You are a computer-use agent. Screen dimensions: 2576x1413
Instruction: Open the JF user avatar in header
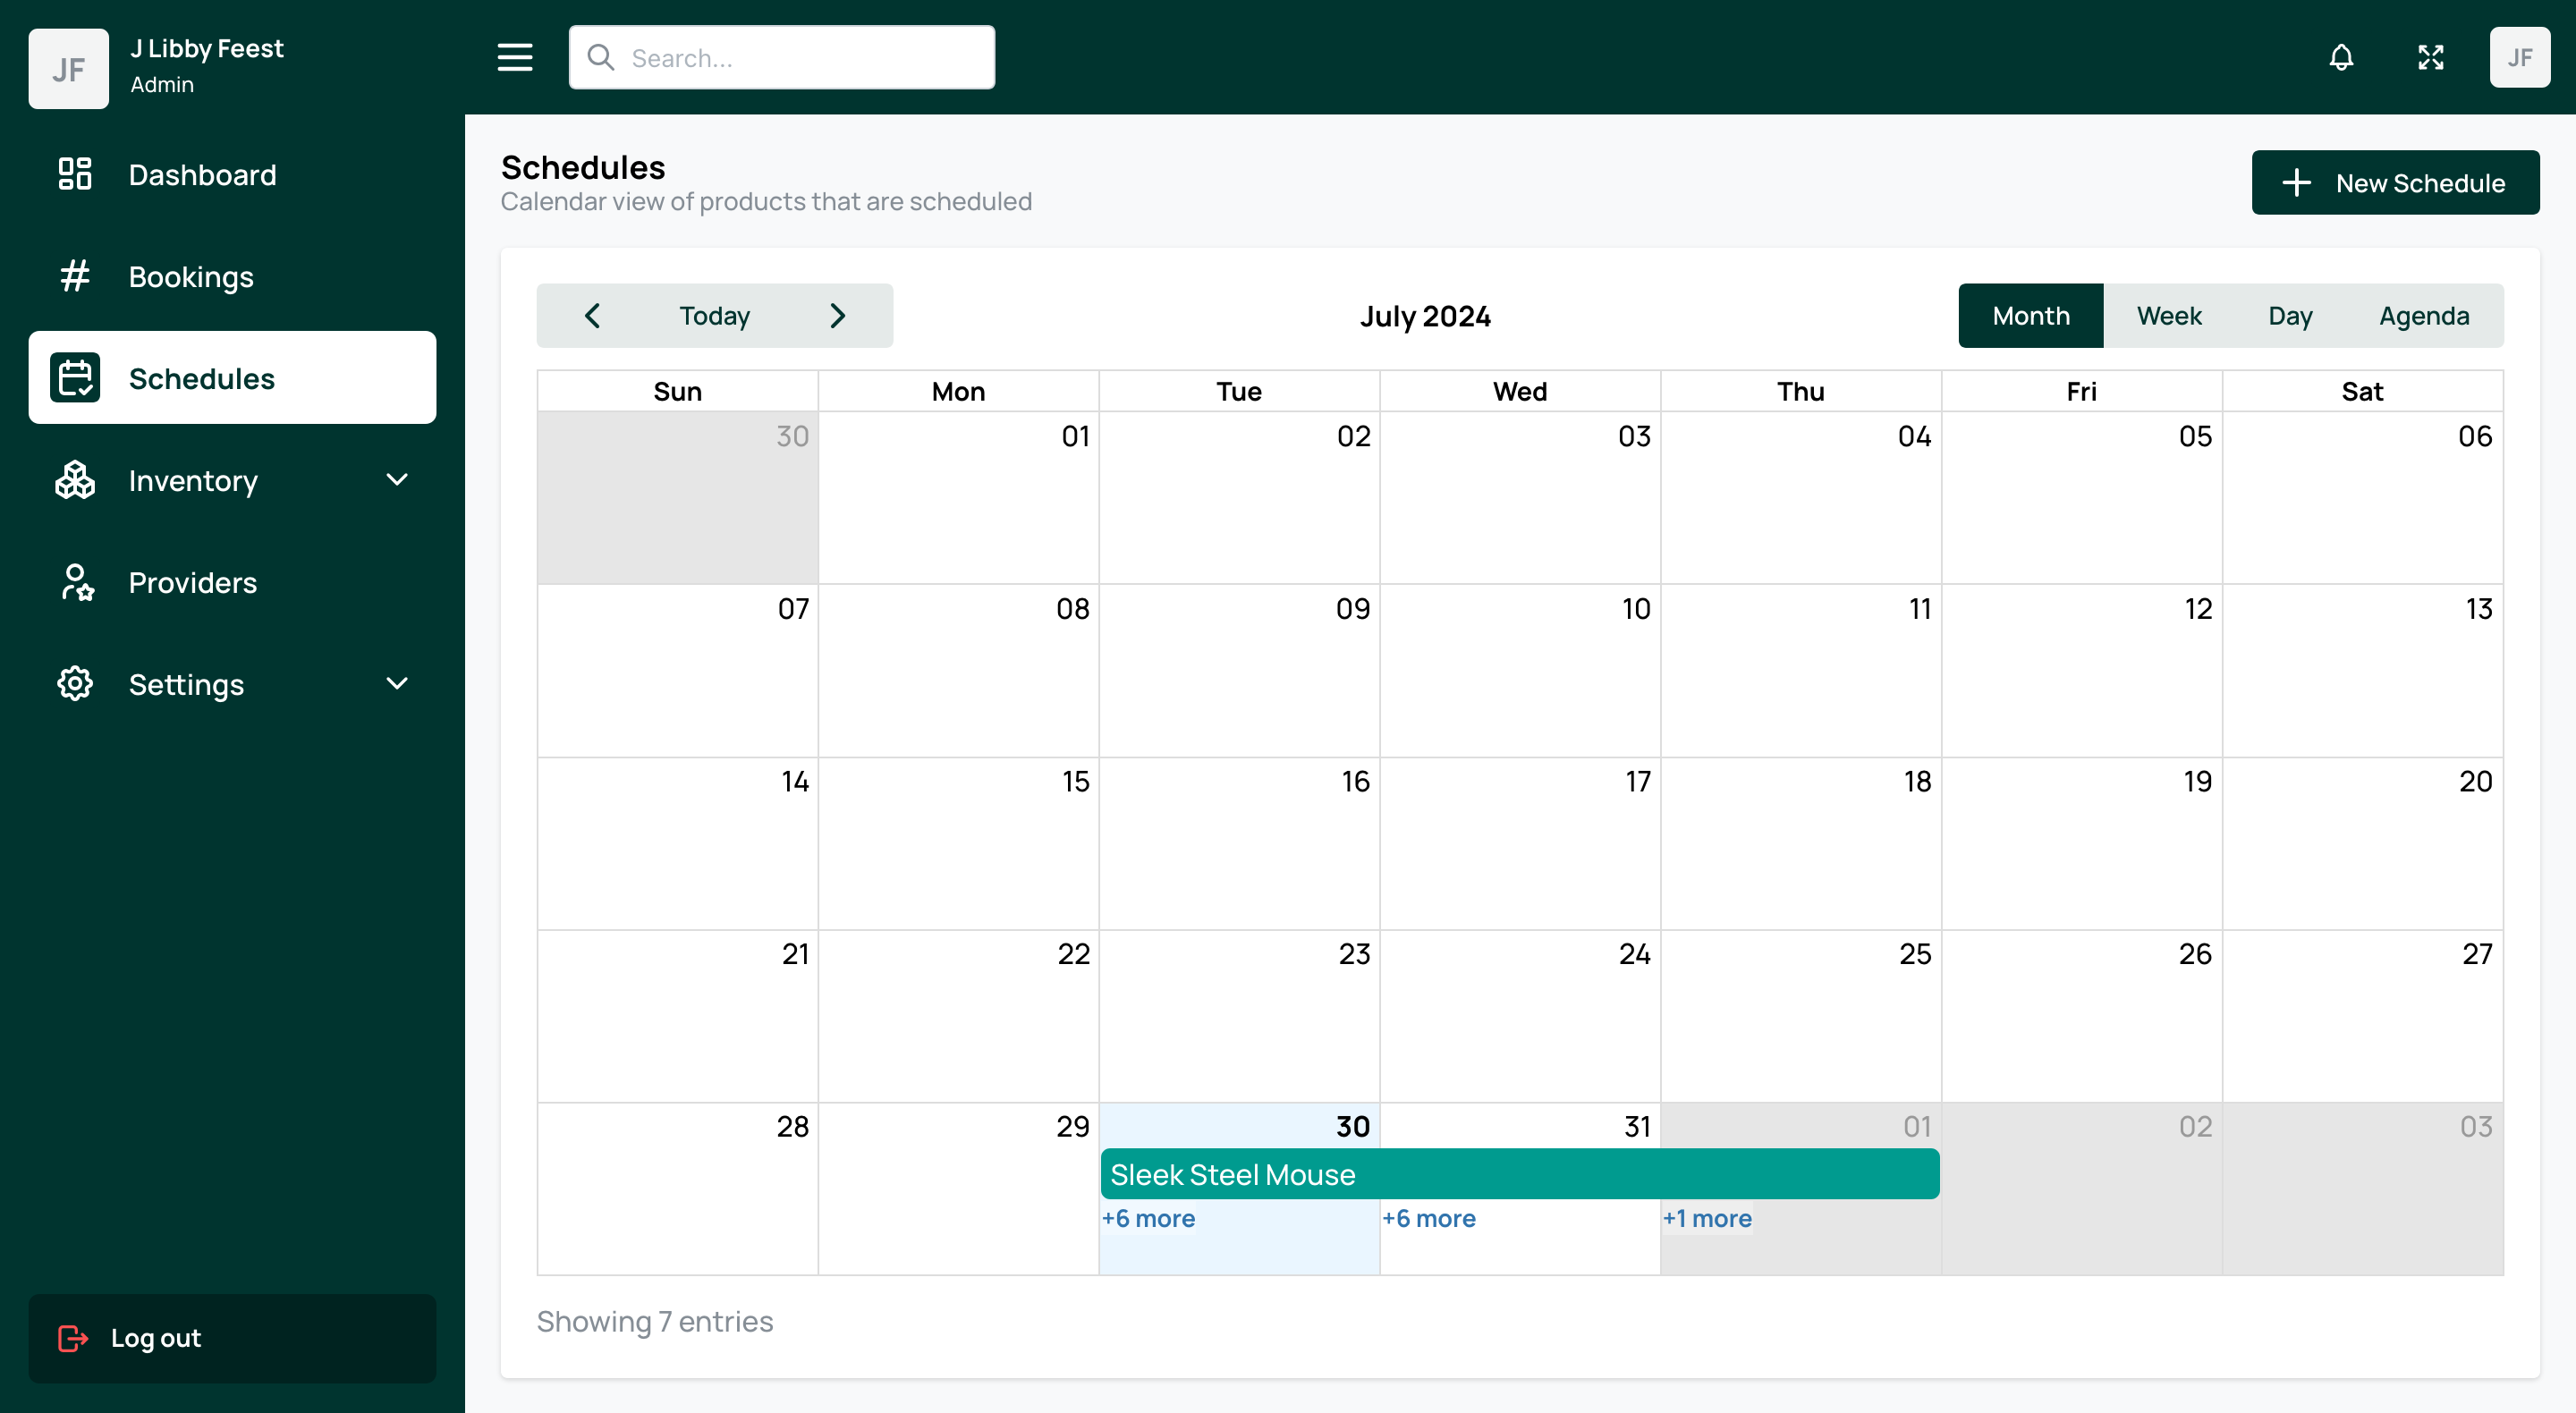point(2519,58)
